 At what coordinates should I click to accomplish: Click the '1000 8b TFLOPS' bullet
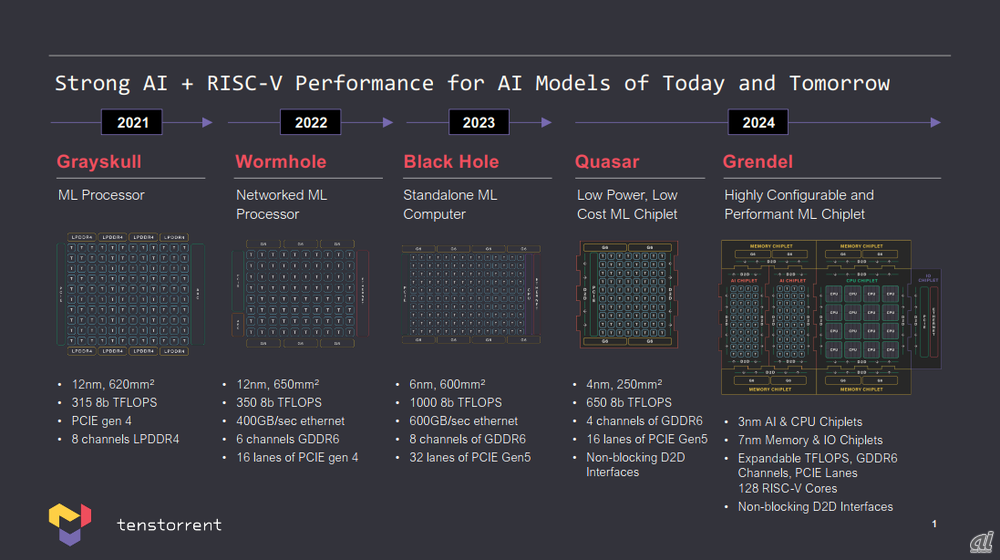click(x=455, y=402)
